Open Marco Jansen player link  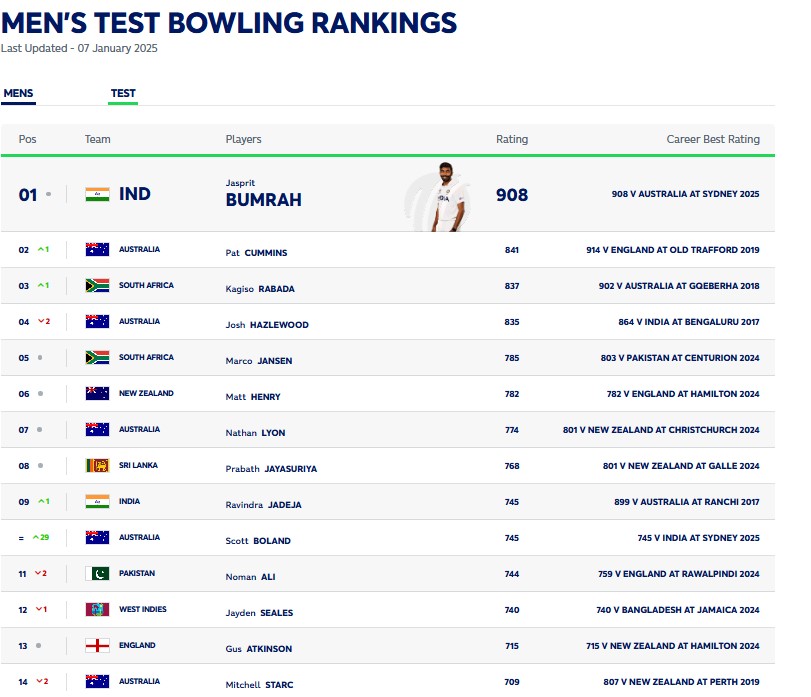tap(259, 361)
